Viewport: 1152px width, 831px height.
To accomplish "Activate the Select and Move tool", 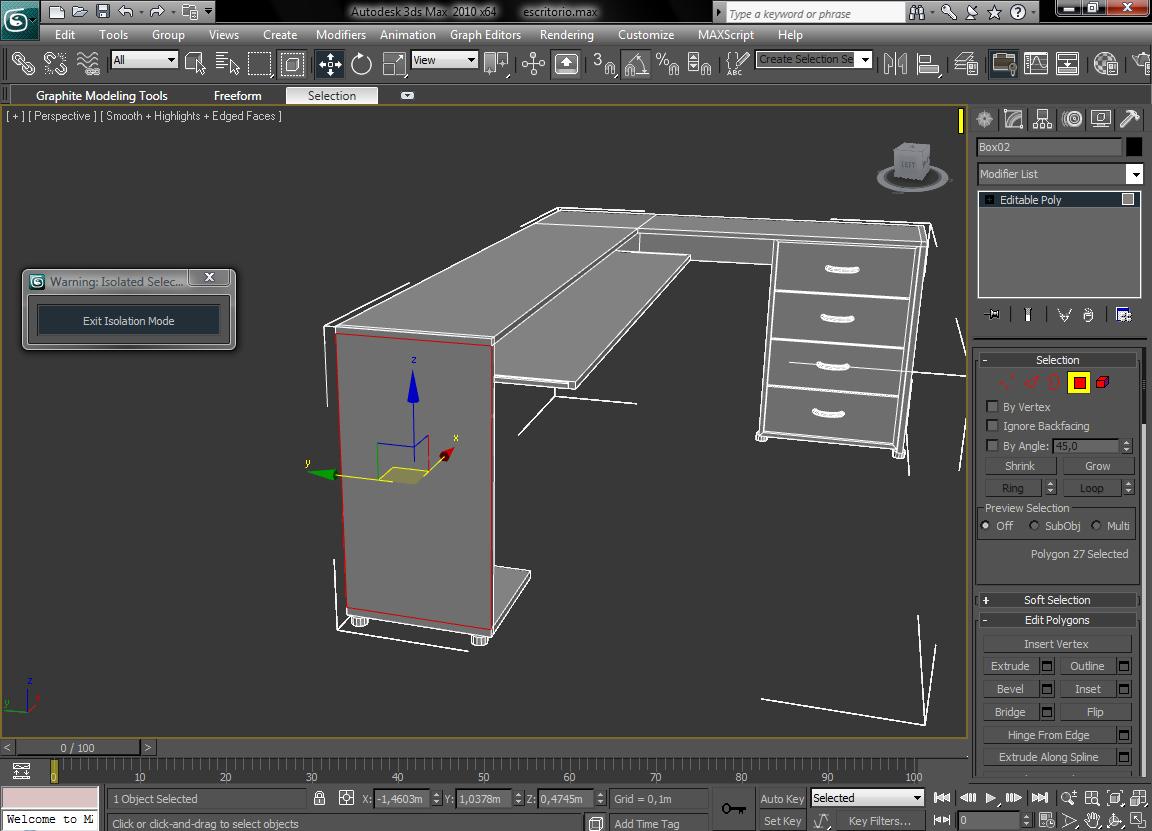I will 330,63.
